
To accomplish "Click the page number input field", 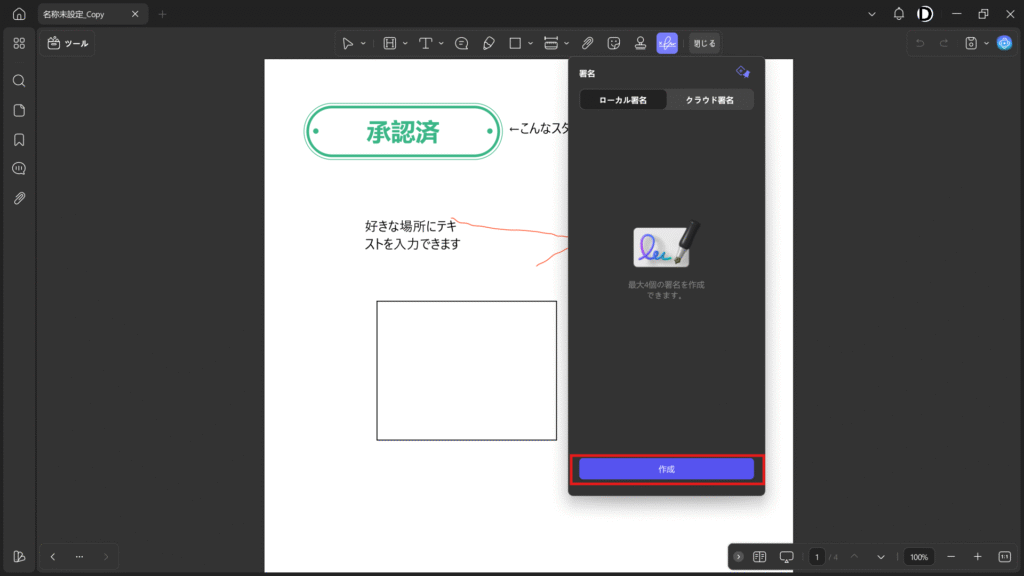I will coord(817,556).
